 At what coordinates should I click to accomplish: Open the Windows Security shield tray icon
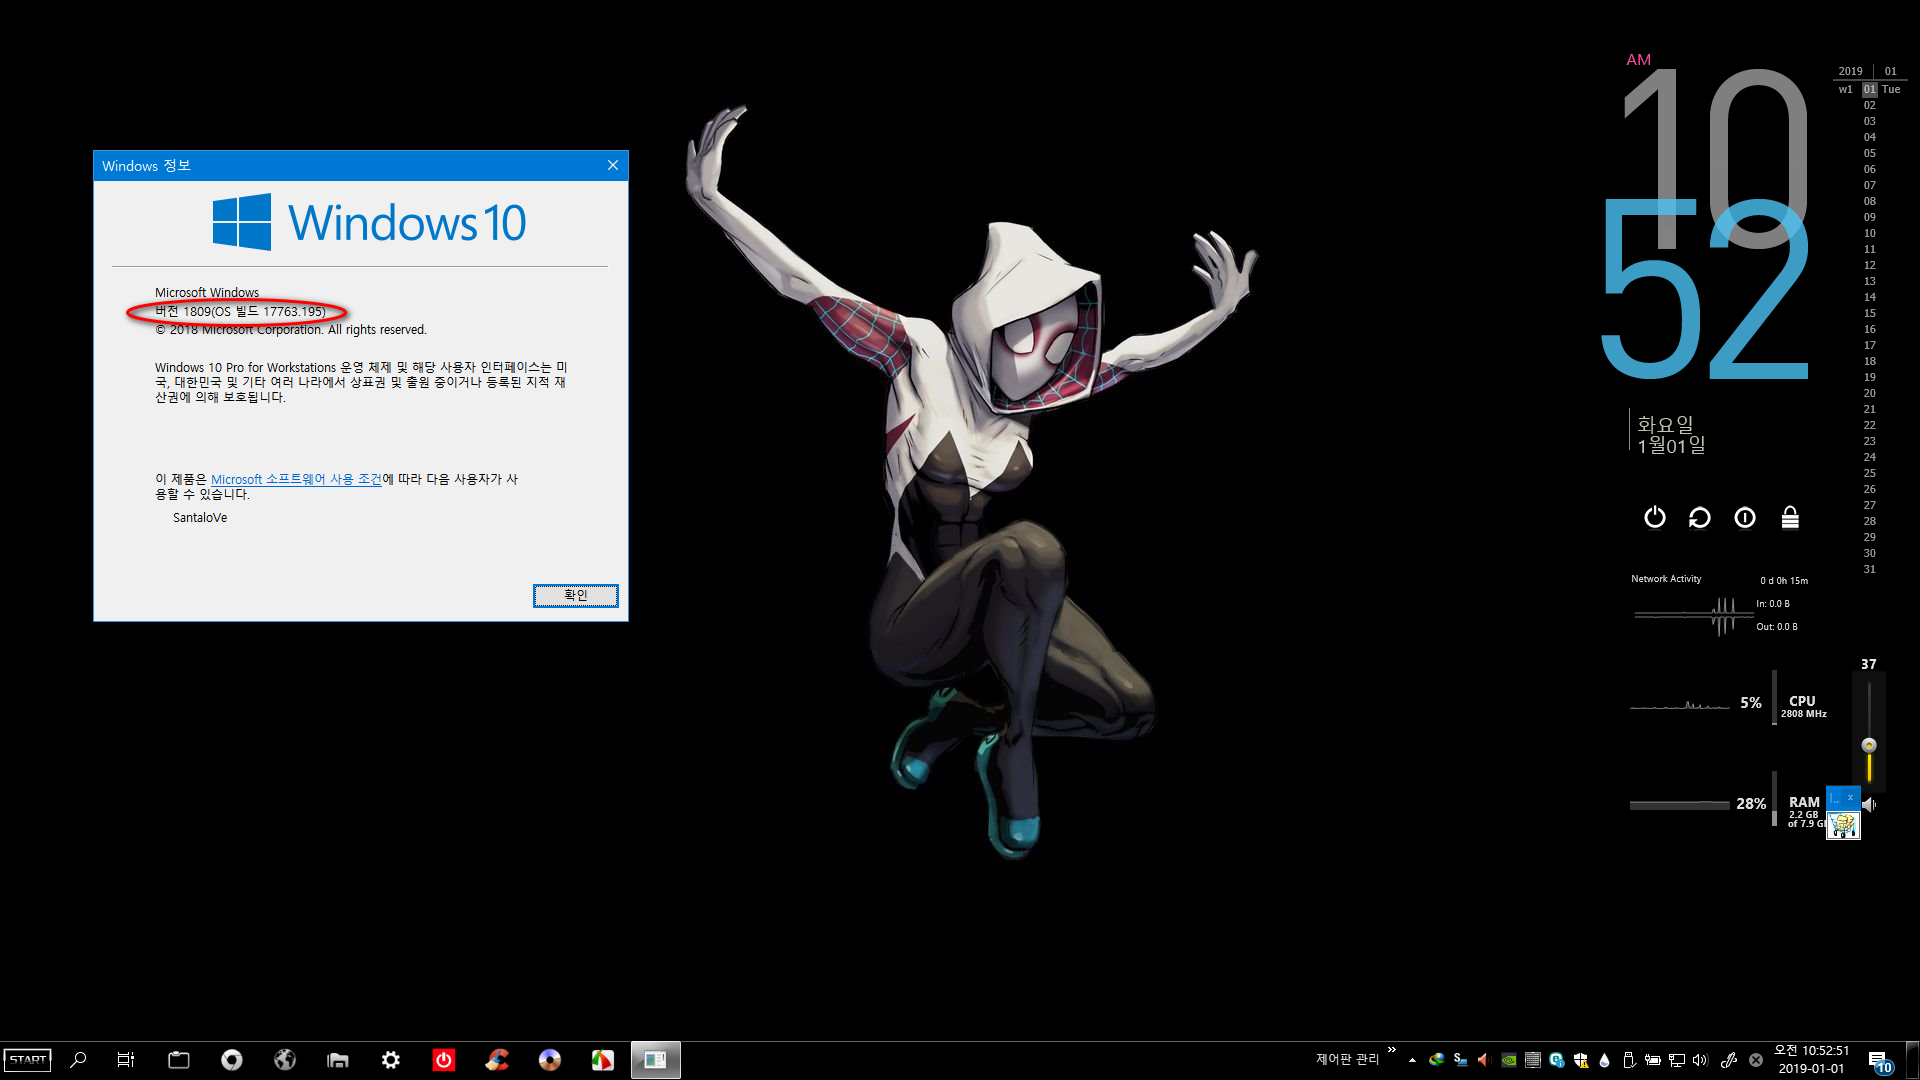pos(1581,1060)
